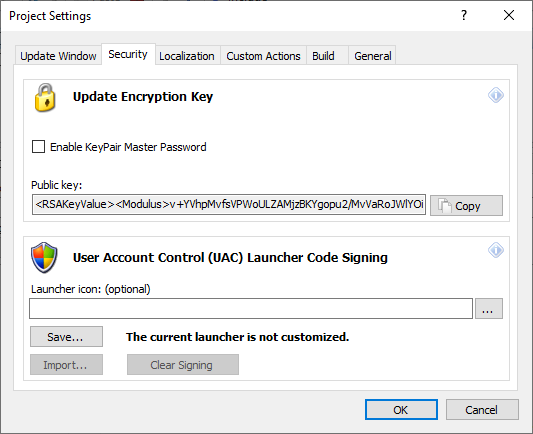
Task: Click the Public key text field
Action: pyautogui.click(x=229, y=205)
